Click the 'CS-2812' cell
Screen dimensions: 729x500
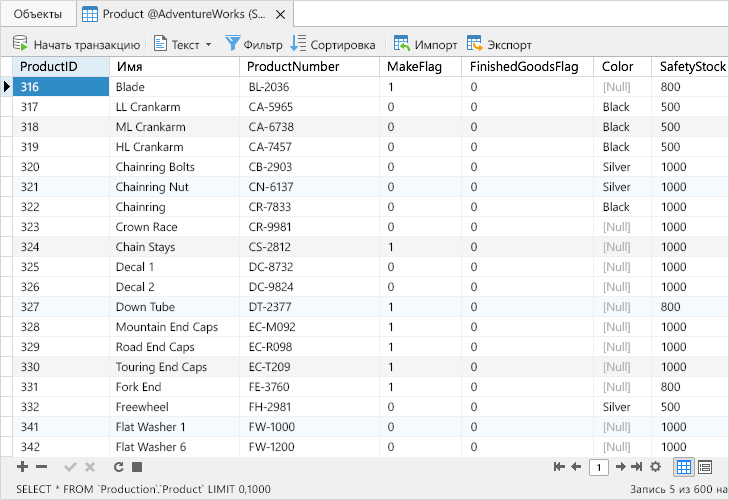point(310,247)
